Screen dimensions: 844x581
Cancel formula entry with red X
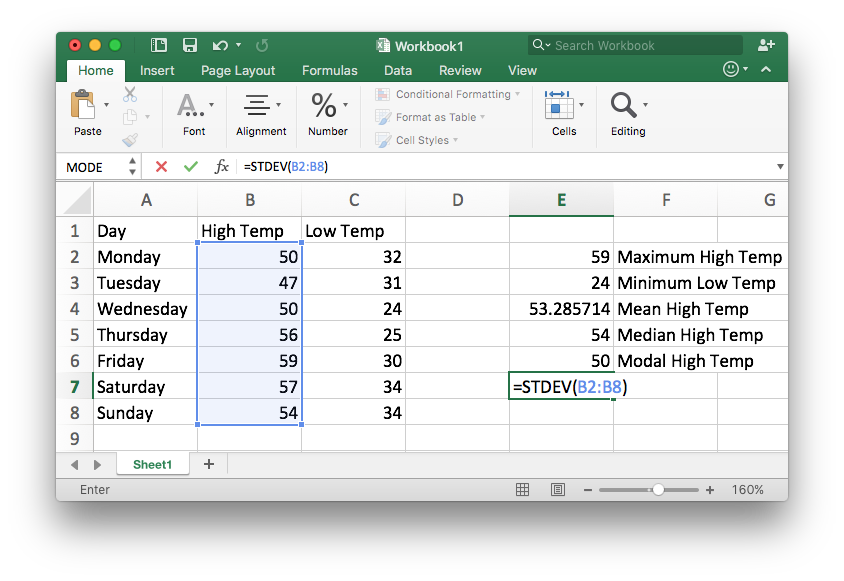click(x=161, y=167)
